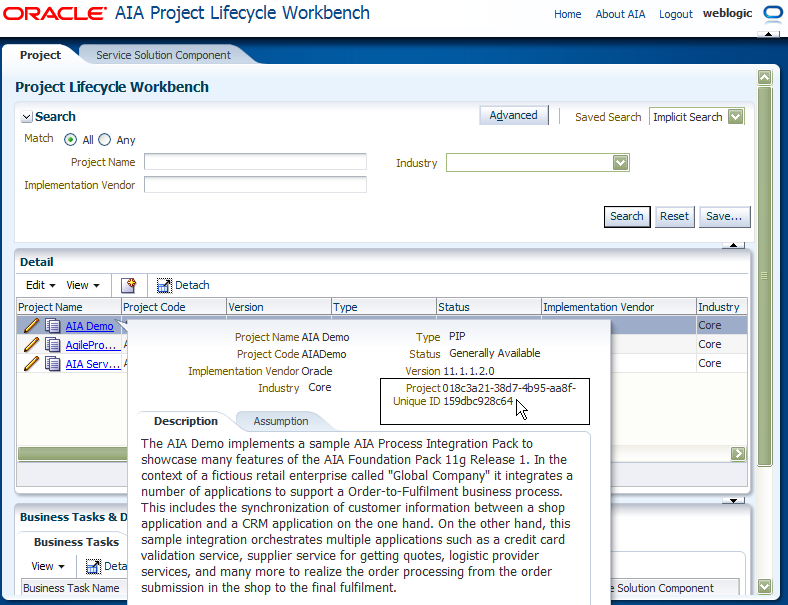Click the vertical page scrollbar thumb

click(764, 276)
